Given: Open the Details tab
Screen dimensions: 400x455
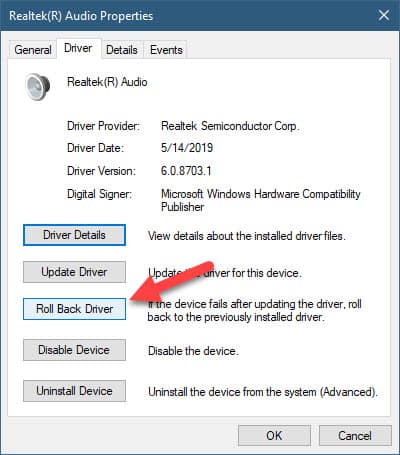Looking at the screenshot, I should (122, 50).
